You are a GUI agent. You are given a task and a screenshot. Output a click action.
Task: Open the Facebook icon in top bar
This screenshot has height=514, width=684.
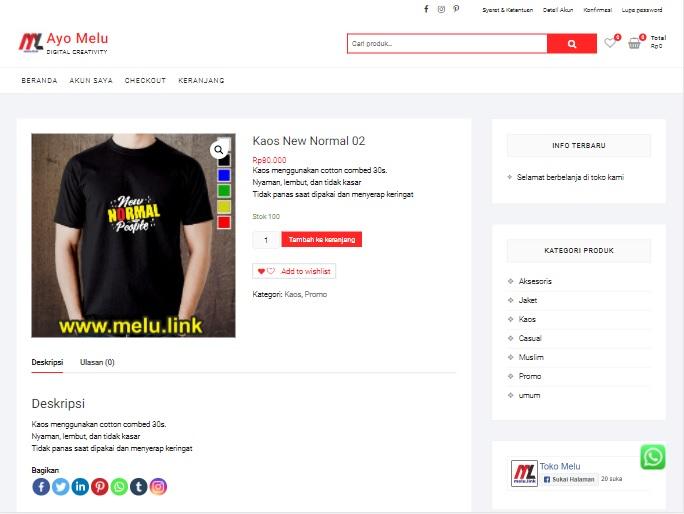point(426,9)
